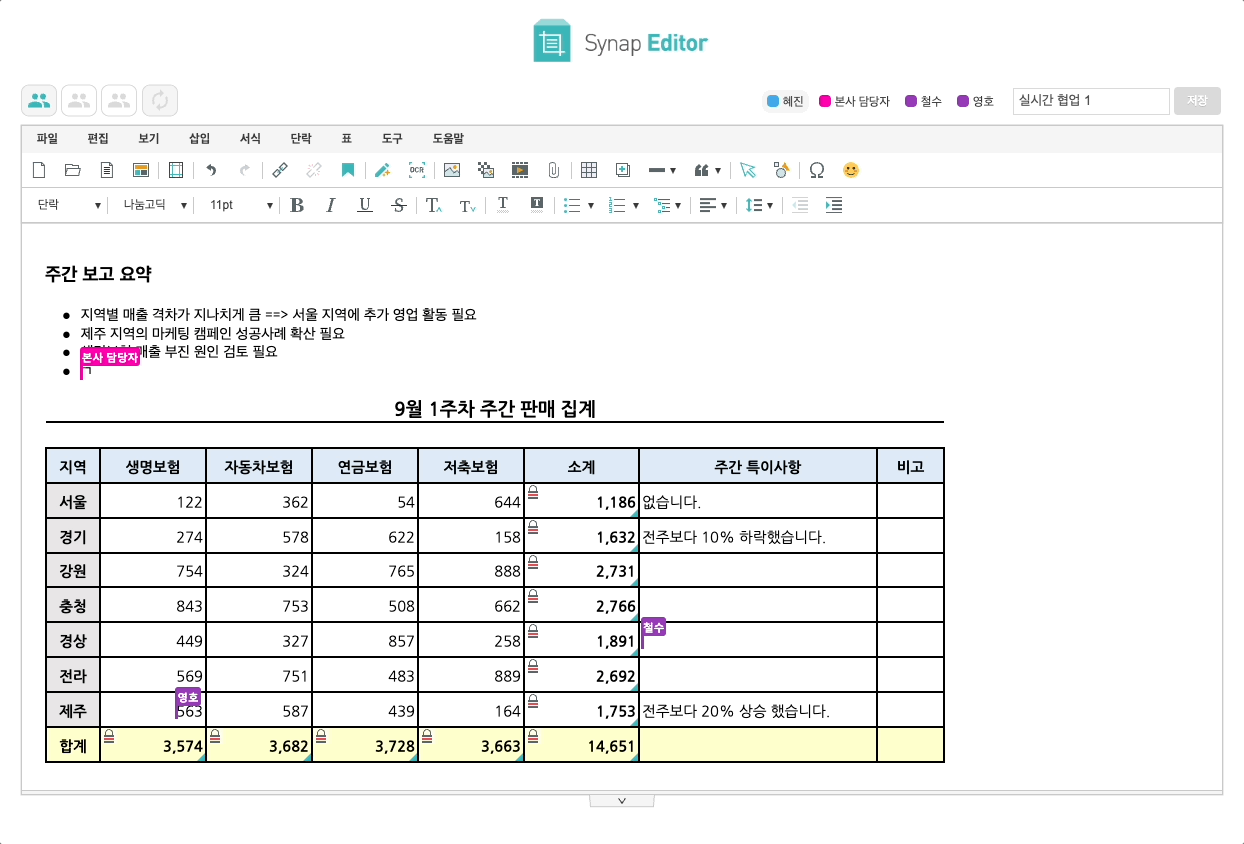Open the 11pt font size dropdown
The image size is (1244, 844).
(x=238, y=205)
